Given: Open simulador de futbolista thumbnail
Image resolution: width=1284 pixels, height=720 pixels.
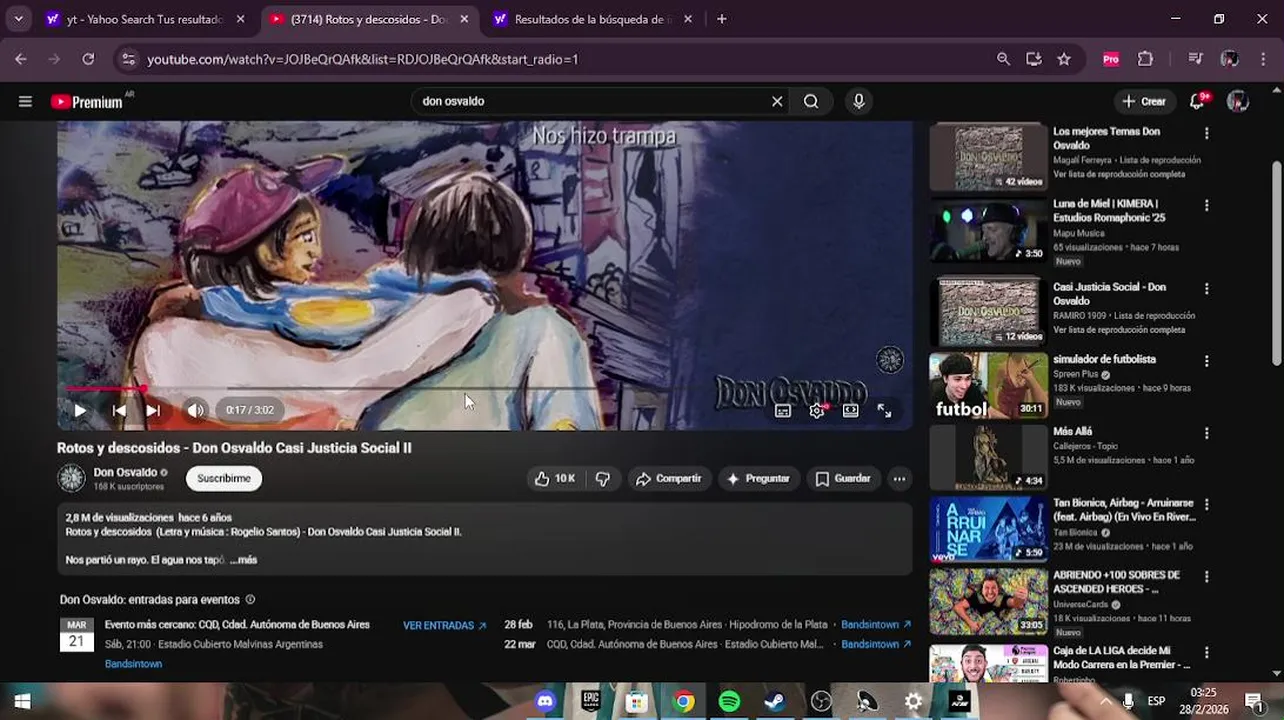Looking at the screenshot, I should [x=988, y=385].
